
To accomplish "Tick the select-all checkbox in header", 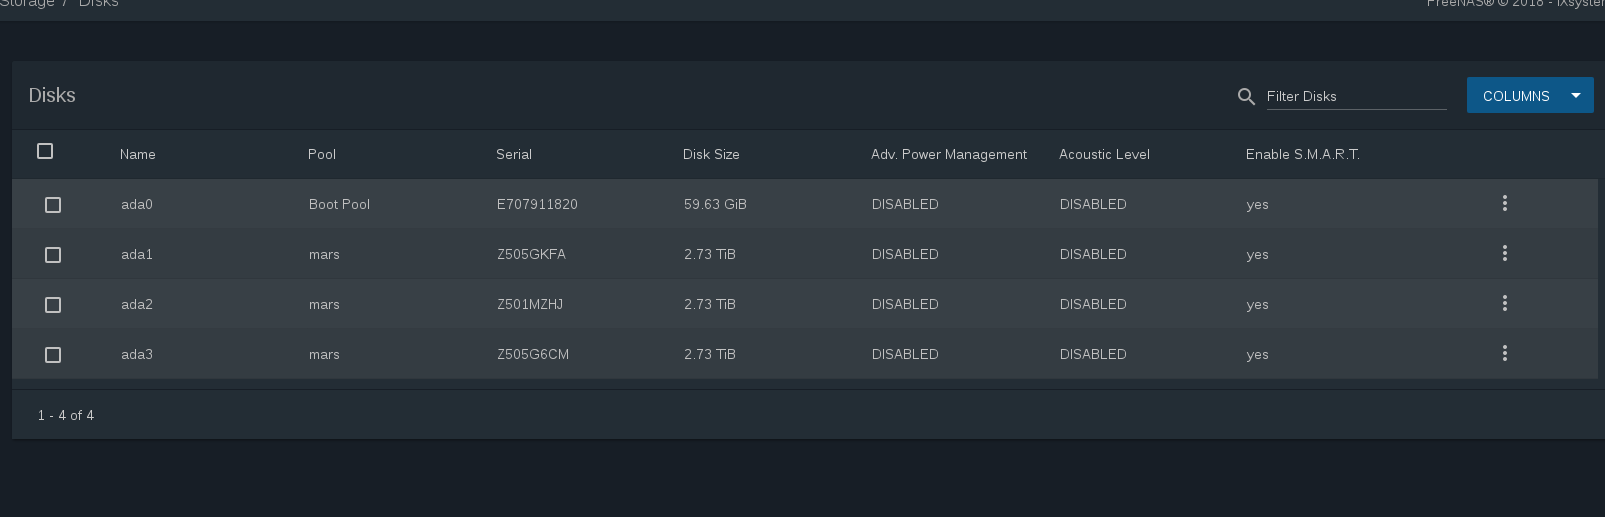I will (x=45, y=151).
